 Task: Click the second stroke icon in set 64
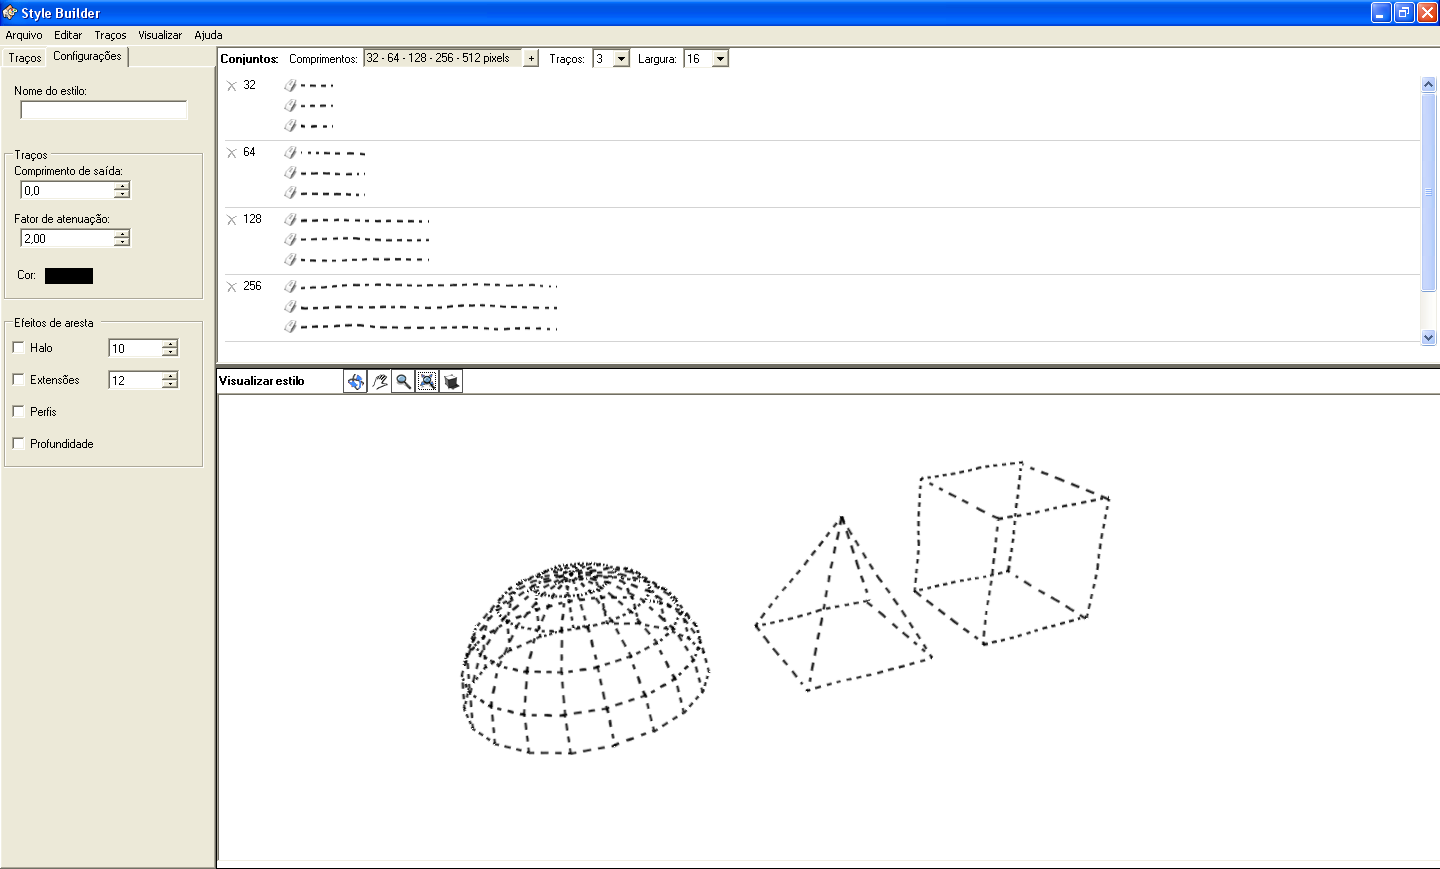click(290, 172)
